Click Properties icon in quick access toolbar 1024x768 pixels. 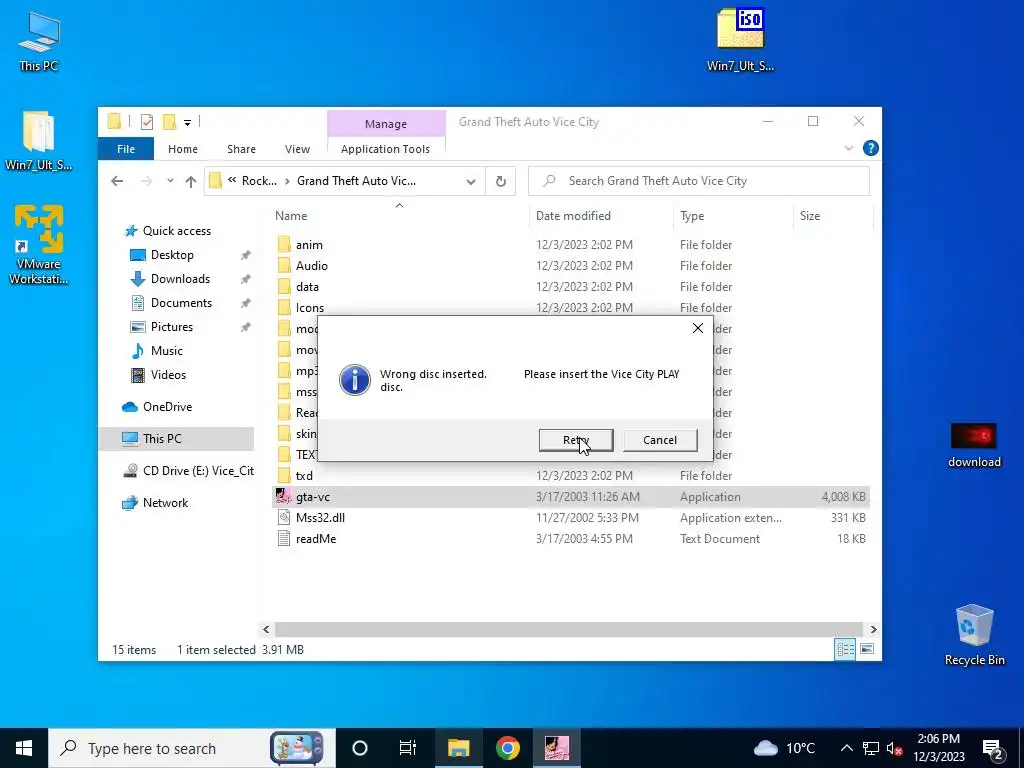[147, 121]
